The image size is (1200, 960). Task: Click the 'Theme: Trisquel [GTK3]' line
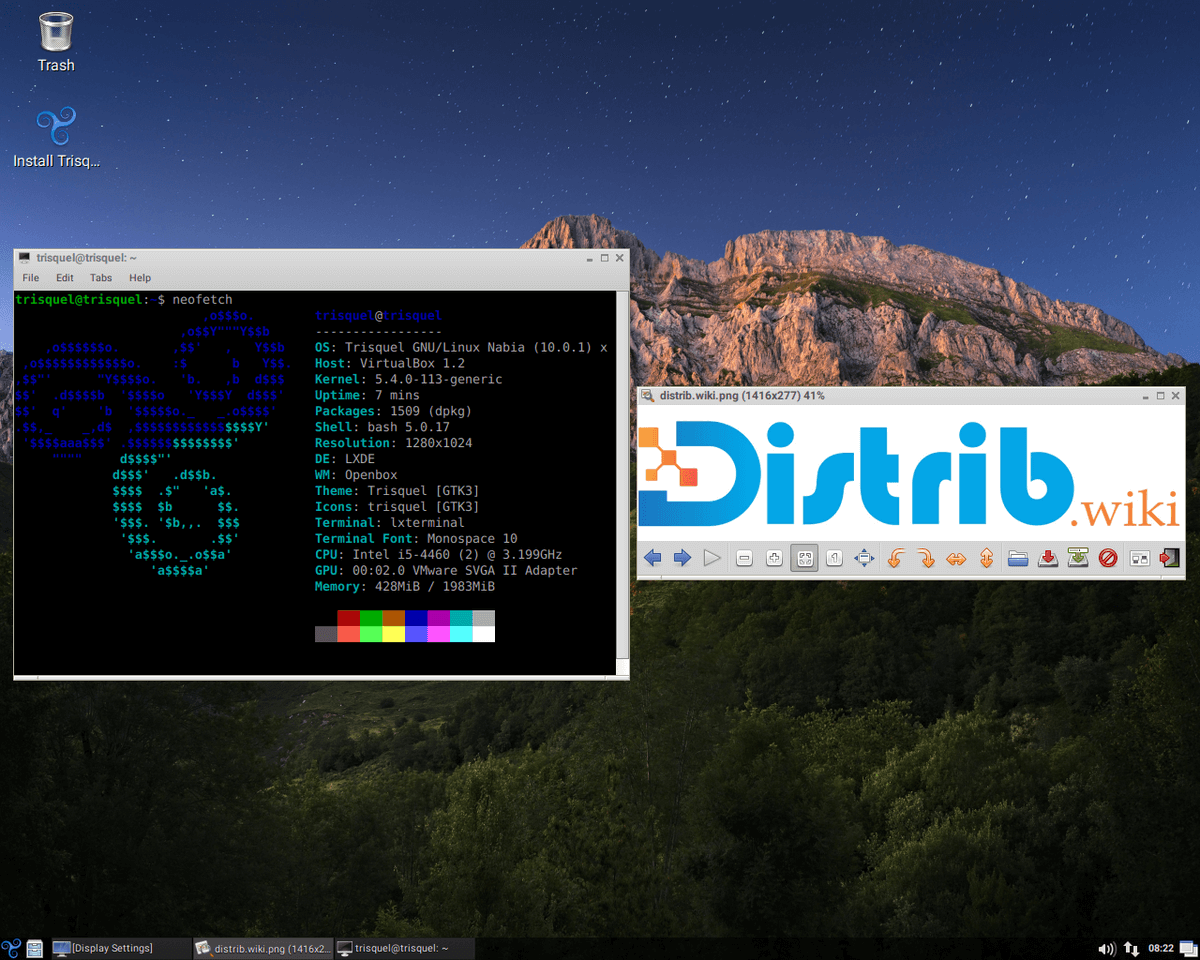click(x=397, y=491)
